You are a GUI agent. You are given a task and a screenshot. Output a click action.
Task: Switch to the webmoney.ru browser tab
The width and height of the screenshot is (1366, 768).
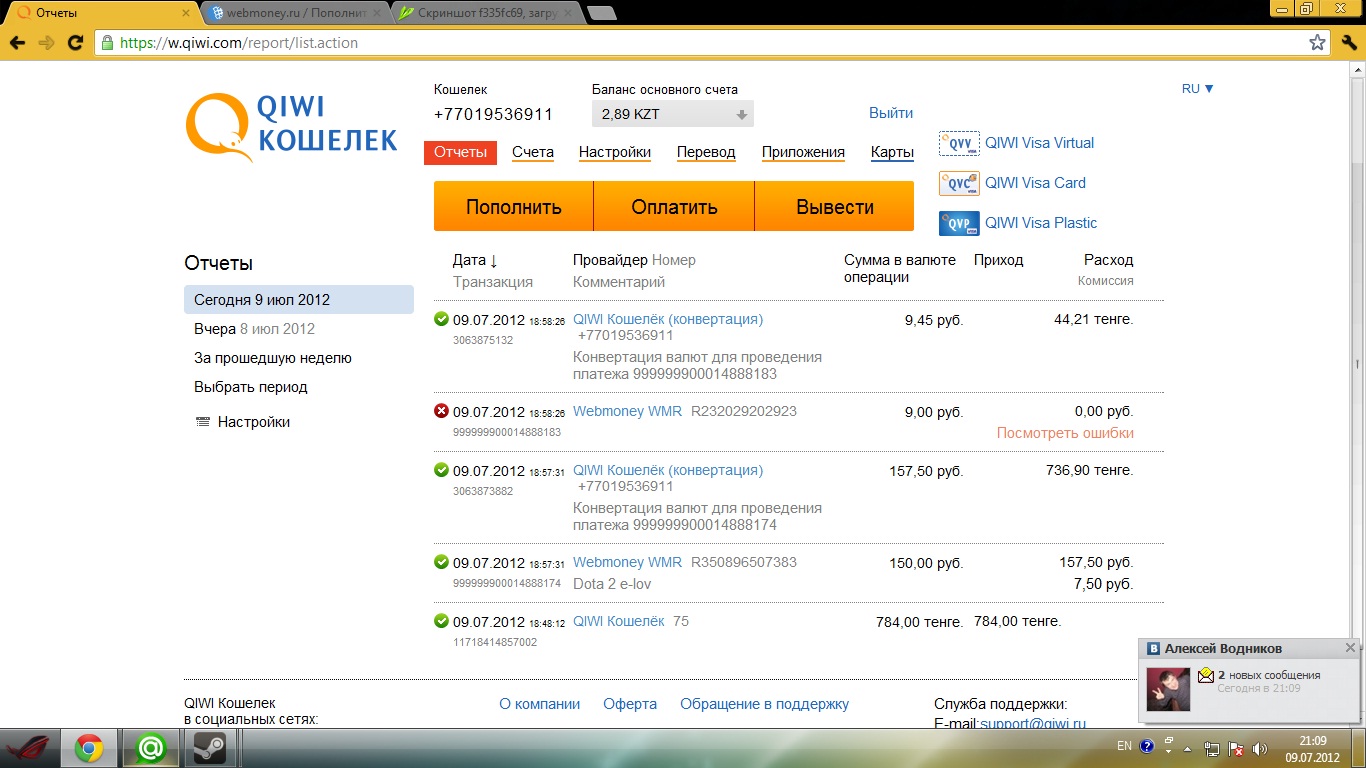(x=294, y=13)
